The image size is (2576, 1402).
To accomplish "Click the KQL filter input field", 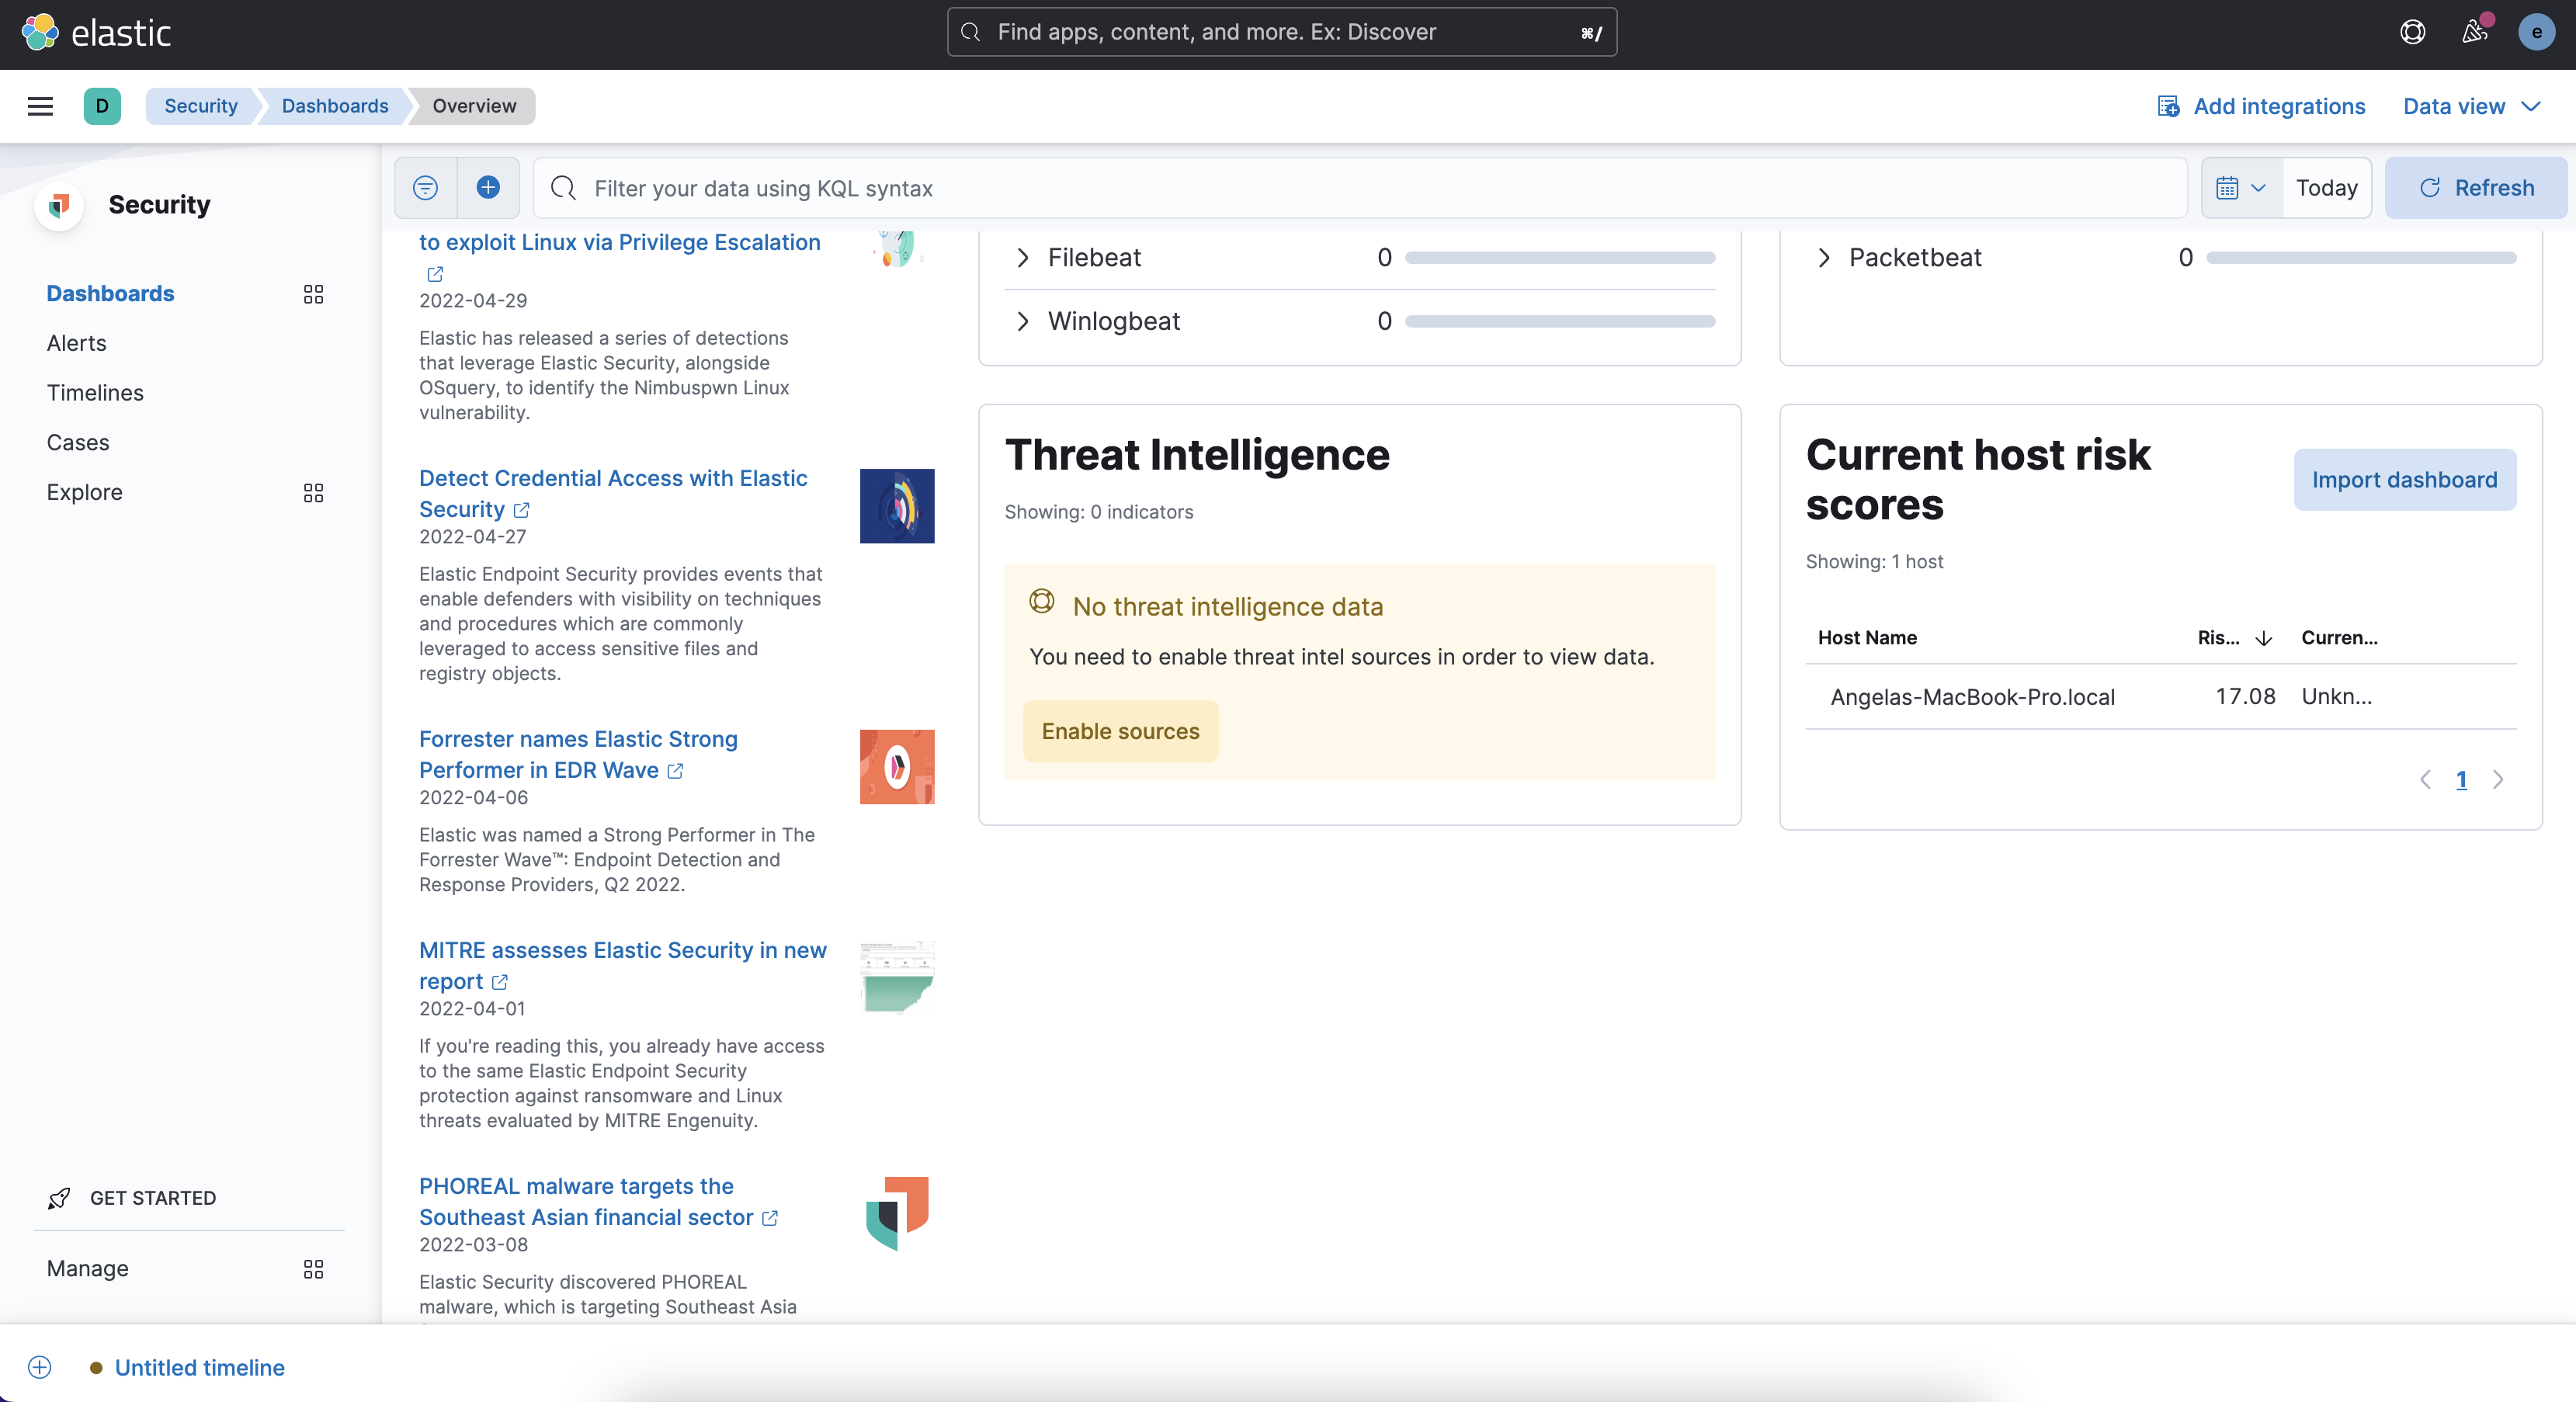I will tap(1360, 188).
